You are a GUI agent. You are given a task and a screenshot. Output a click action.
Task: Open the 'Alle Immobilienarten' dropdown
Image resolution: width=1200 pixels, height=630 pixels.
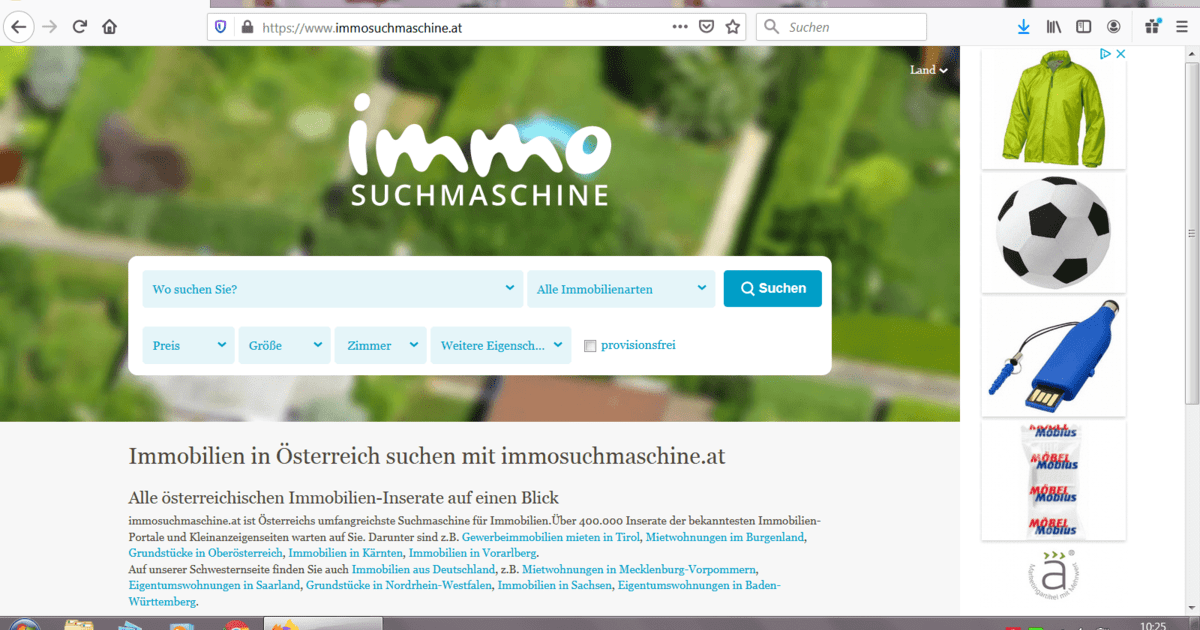621,289
